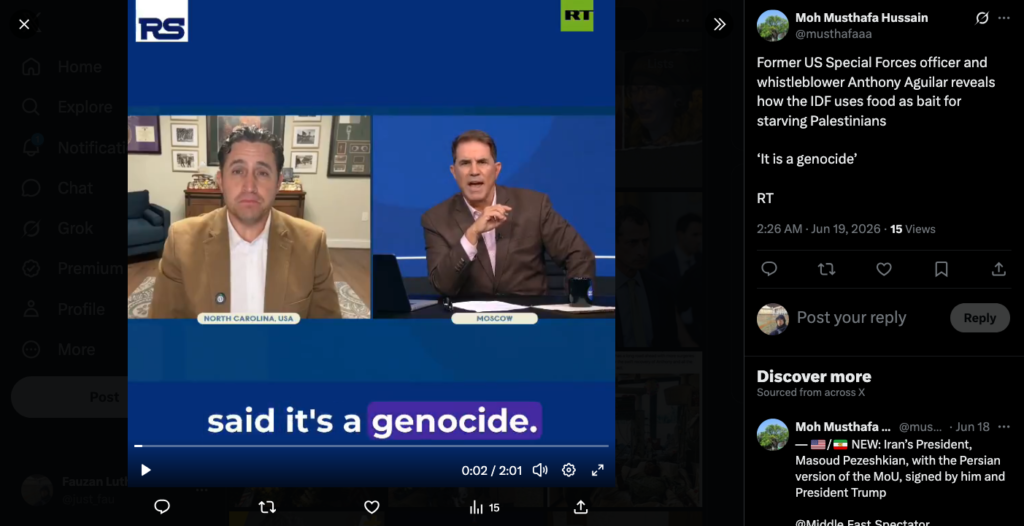Image resolution: width=1024 pixels, height=526 pixels.
Task: Open post more options menu
Action: point(1004,18)
